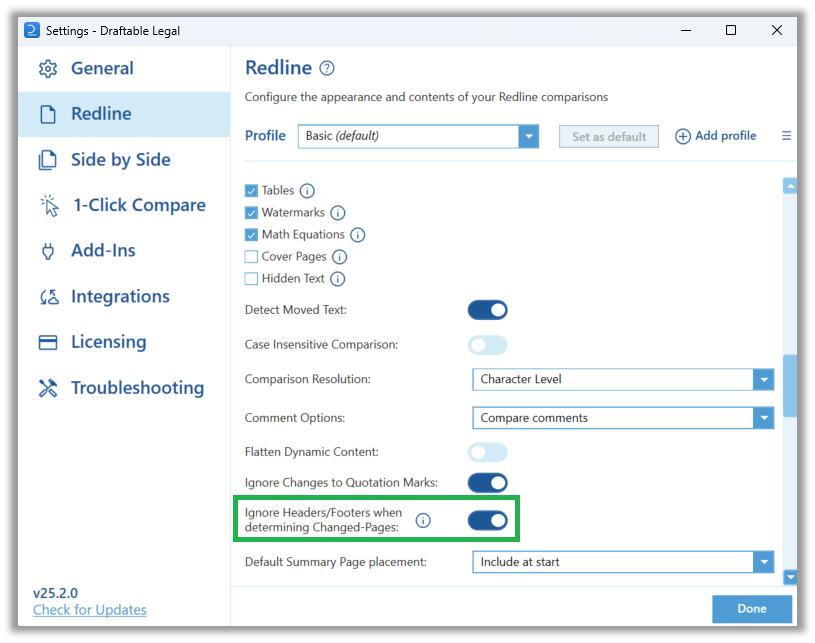Click the Check for Updates link

(x=90, y=610)
